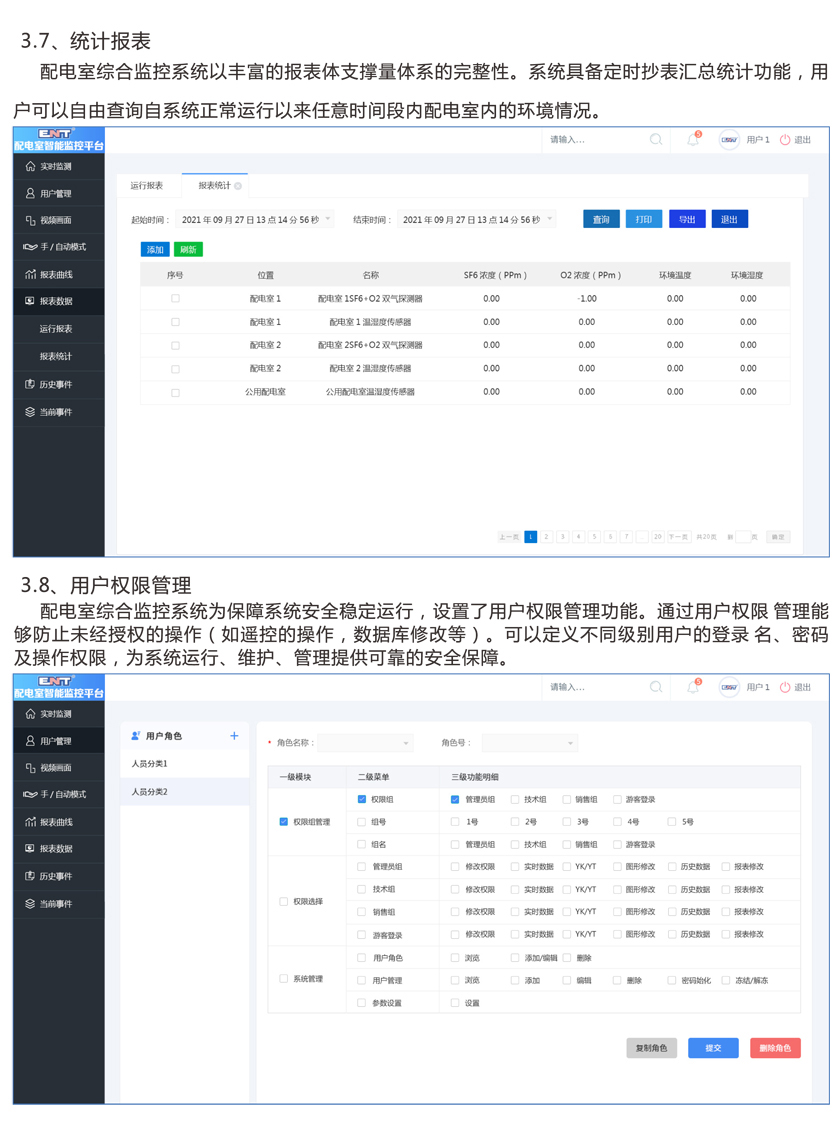
Task: Open 实时监测 home icon on the 报表统计 page sidebar
Action: [30, 166]
